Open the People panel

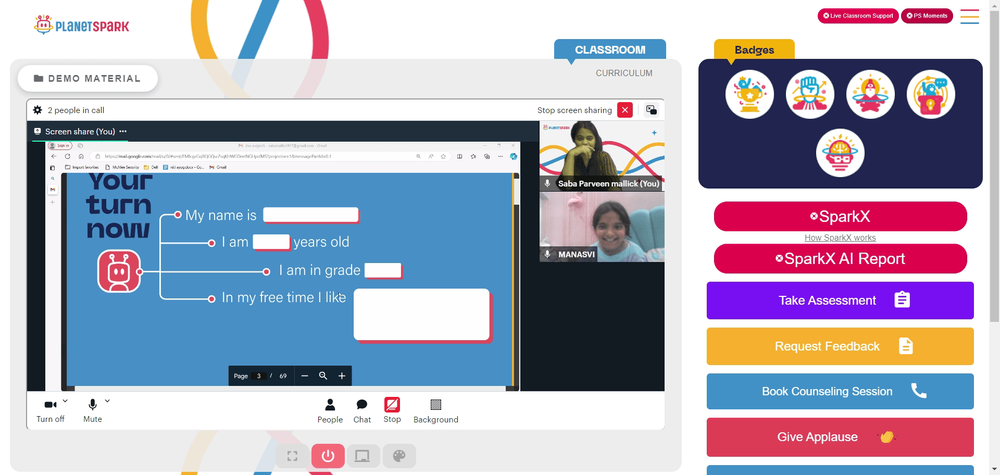click(x=330, y=411)
